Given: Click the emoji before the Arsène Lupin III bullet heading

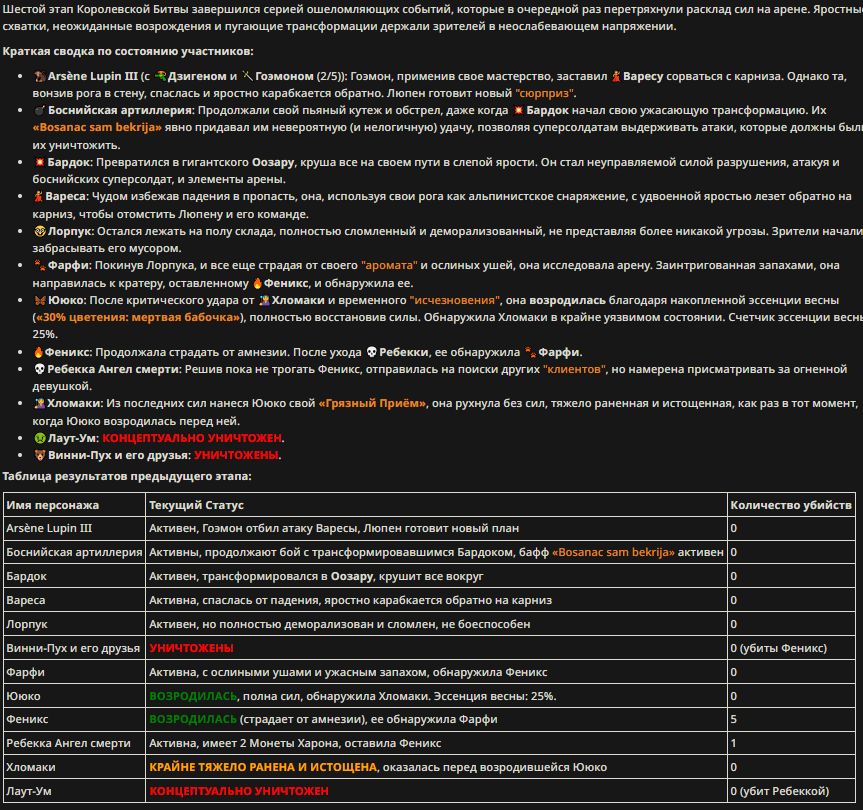Looking at the screenshot, I should coord(40,76).
